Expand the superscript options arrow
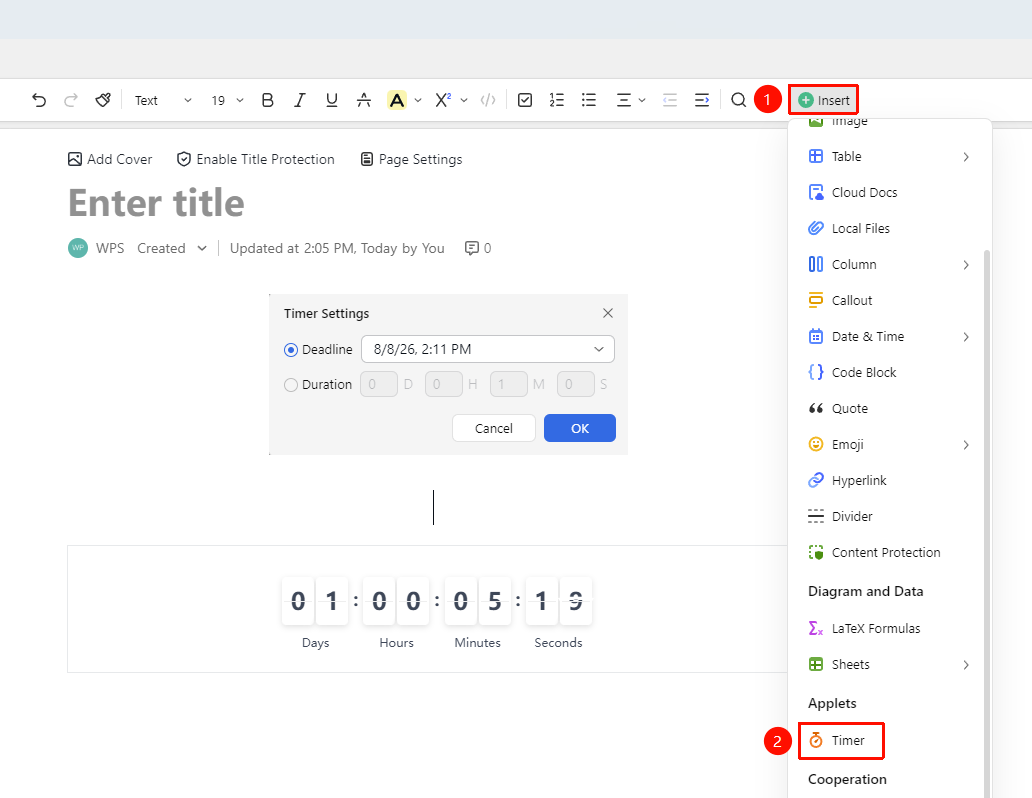Image resolution: width=1032 pixels, height=798 pixels. [464, 100]
